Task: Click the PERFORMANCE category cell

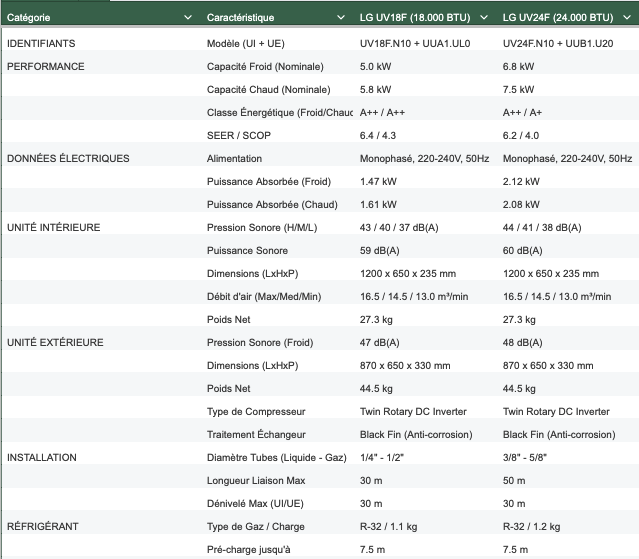Action: click(x=46, y=66)
